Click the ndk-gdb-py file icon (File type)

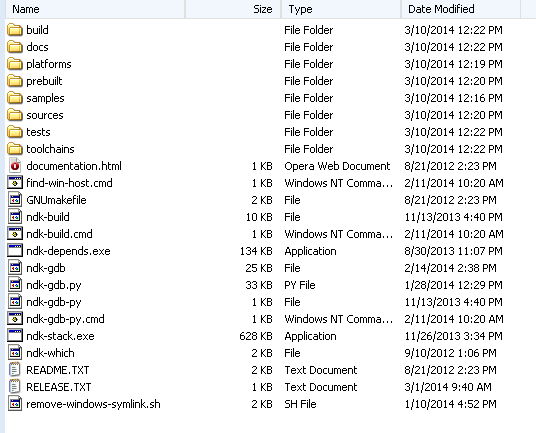pyautogui.click(x=15, y=302)
